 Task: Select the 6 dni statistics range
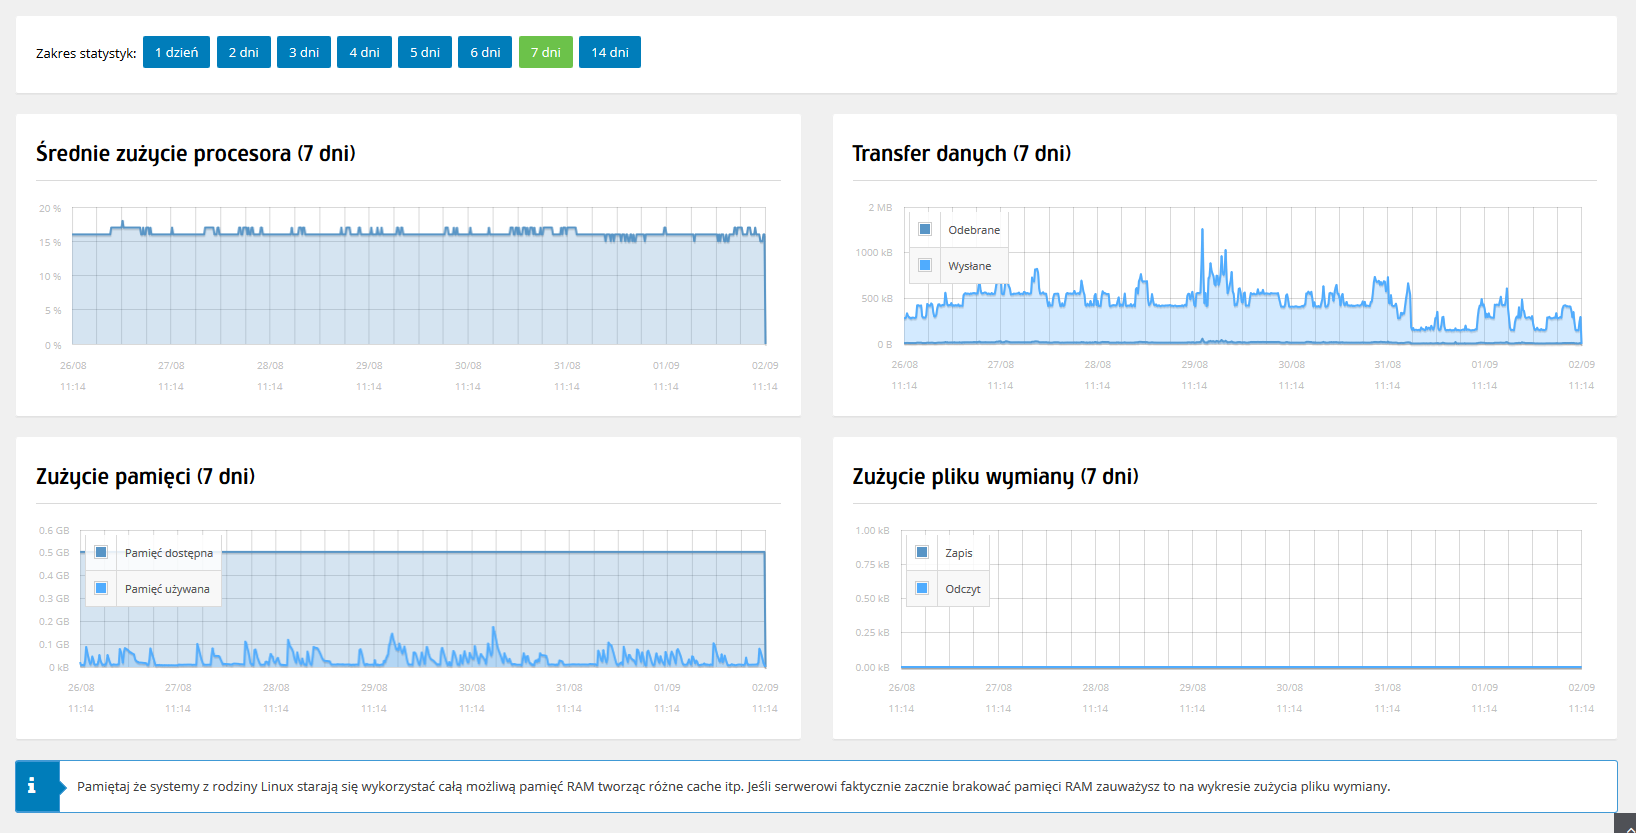coord(485,52)
